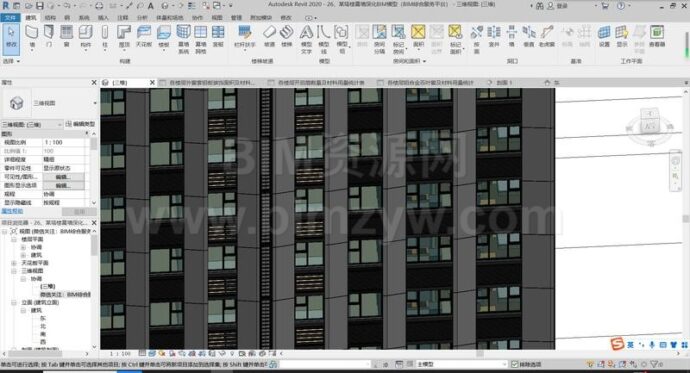
Task: Select the Curtain Grid (幕墙网格) tool
Action: point(201,39)
